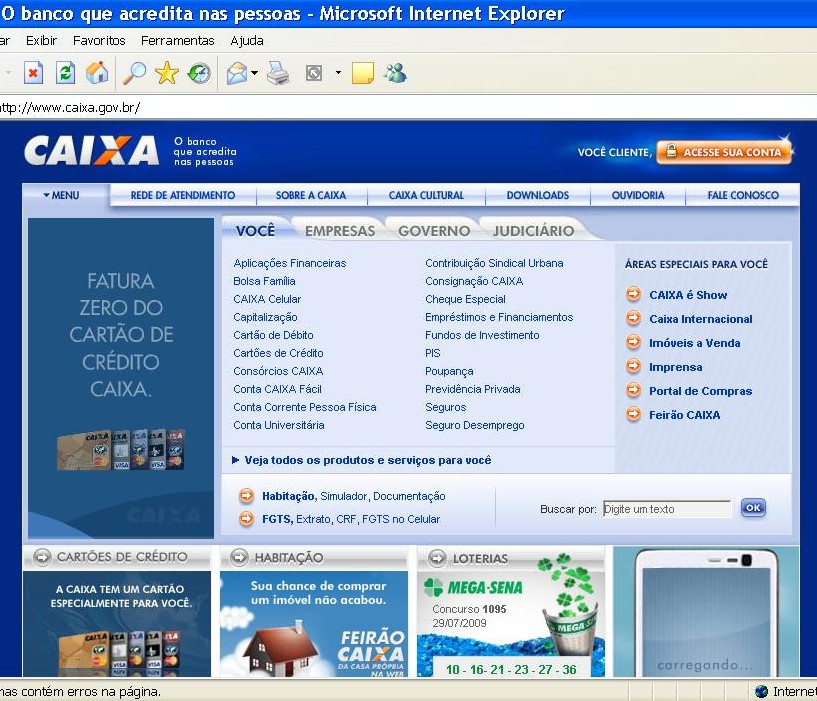Screen dimensions: 817x701
Task: Expand the Mail dropdown arrow
Action: tap(254, 73)
